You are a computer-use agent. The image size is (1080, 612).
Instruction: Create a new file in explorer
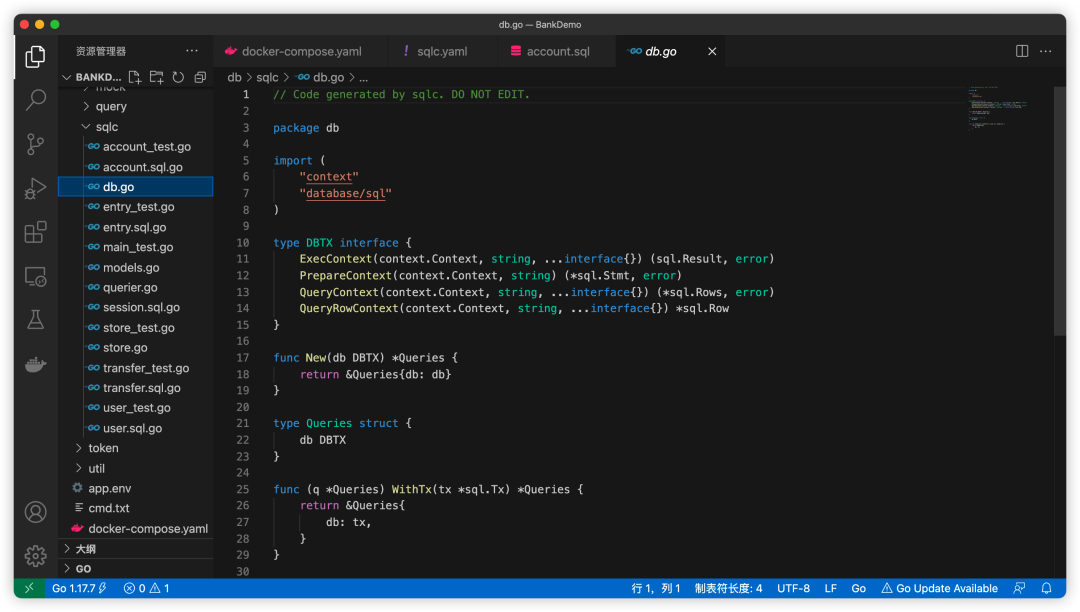135,77
